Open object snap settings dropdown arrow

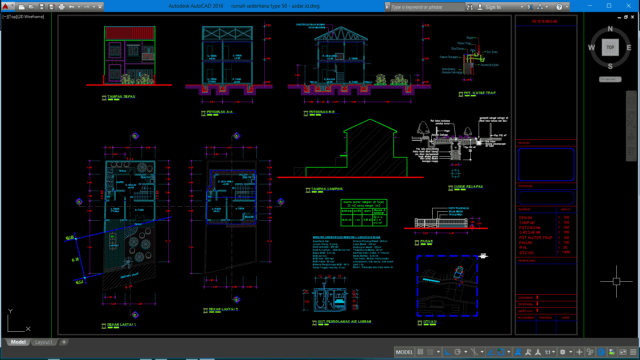(x=509, y=352)
